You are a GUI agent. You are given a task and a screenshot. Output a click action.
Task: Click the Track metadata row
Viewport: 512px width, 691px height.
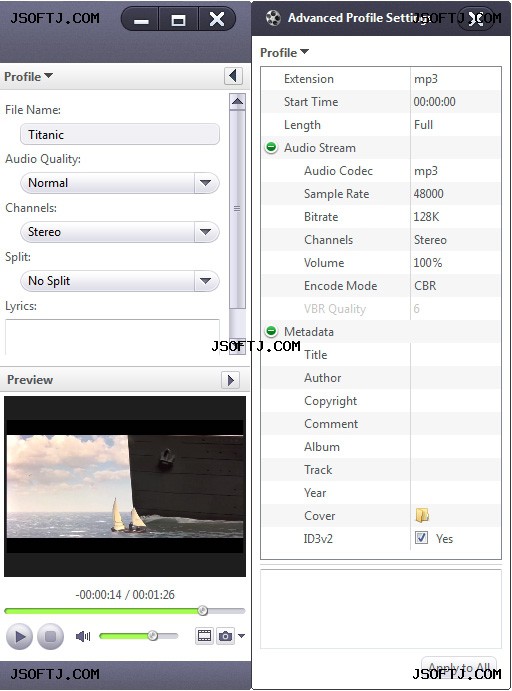click(381, 470)
